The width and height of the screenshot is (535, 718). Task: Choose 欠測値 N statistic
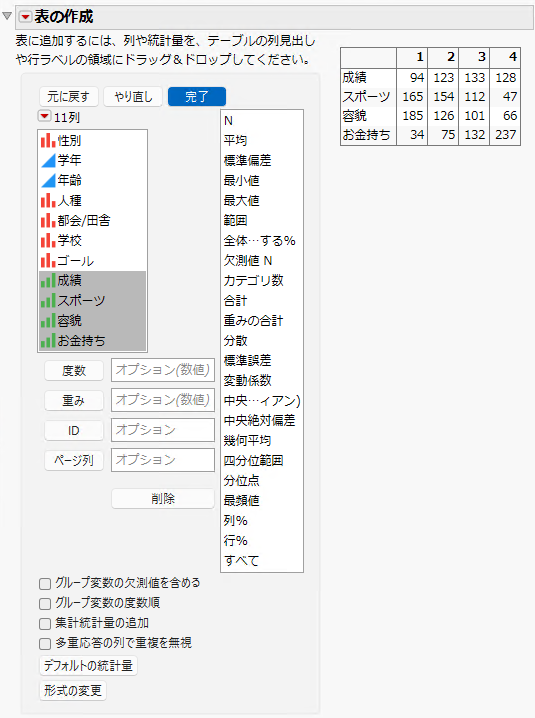click(248, 261)
